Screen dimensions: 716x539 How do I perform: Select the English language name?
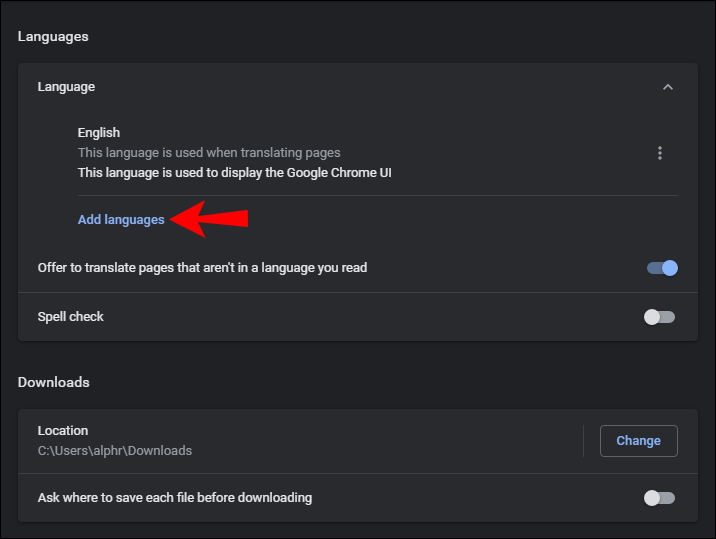pyautogui.click(x=99, y=133)
